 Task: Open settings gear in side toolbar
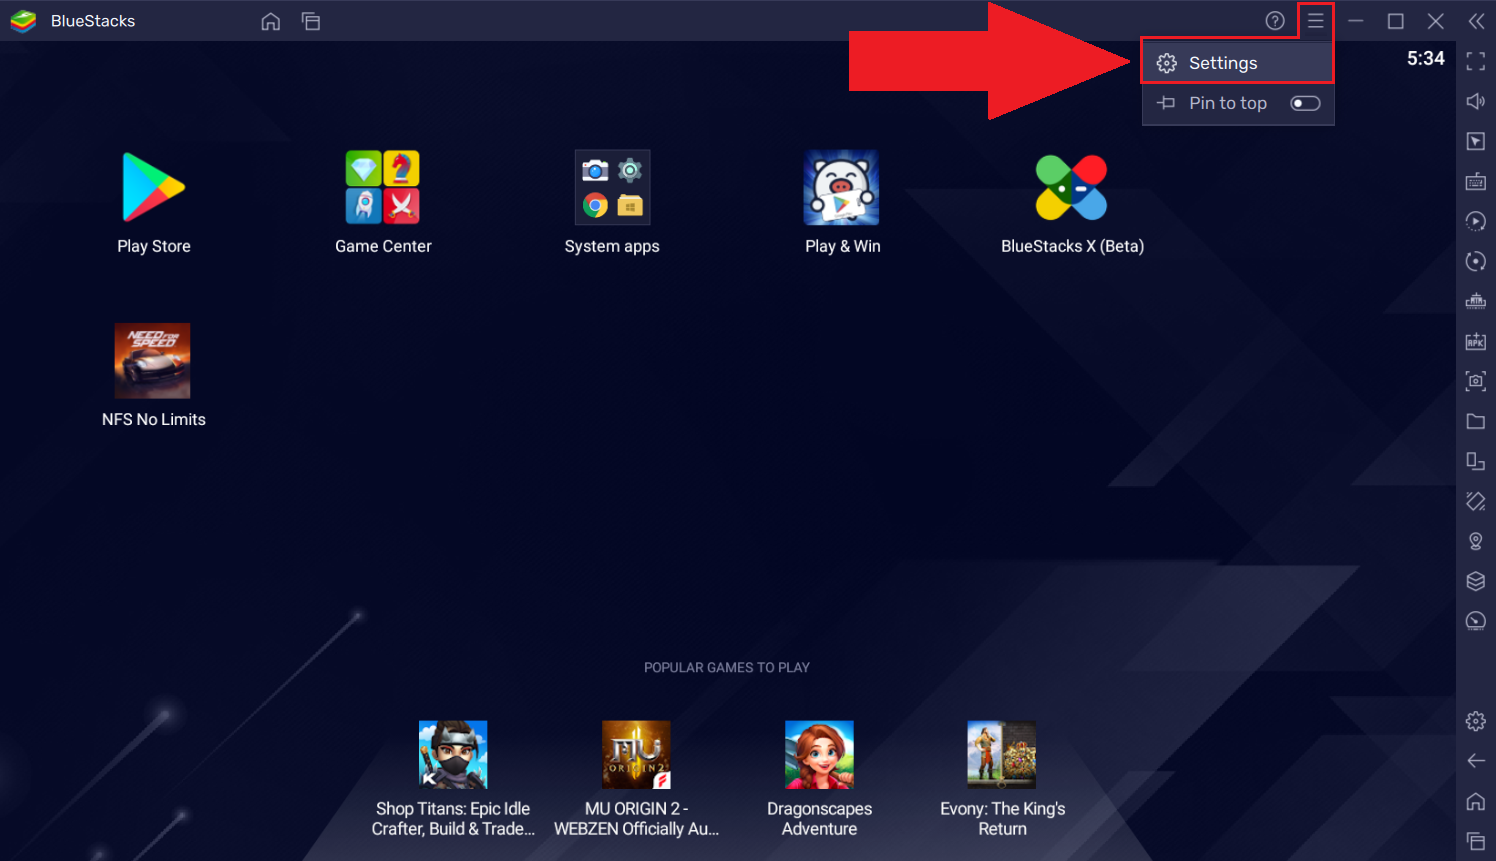click(1476, 722)
